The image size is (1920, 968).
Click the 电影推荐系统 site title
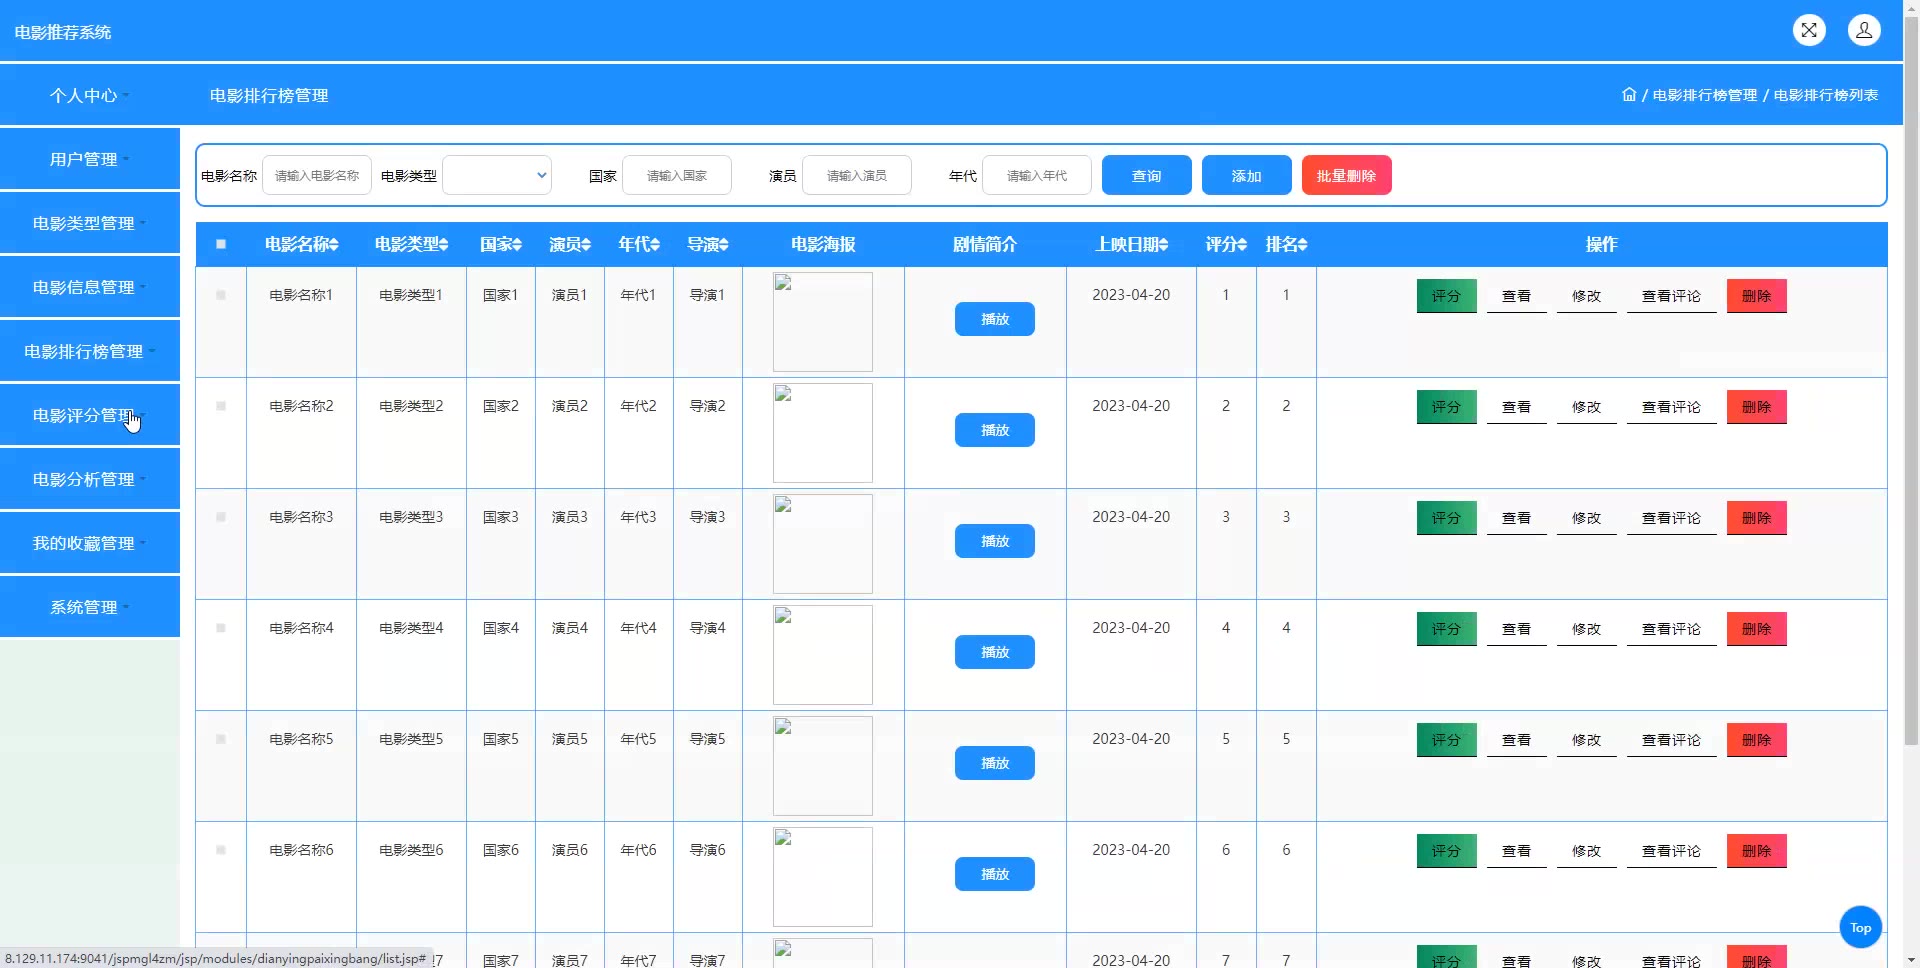pos(63,32)
